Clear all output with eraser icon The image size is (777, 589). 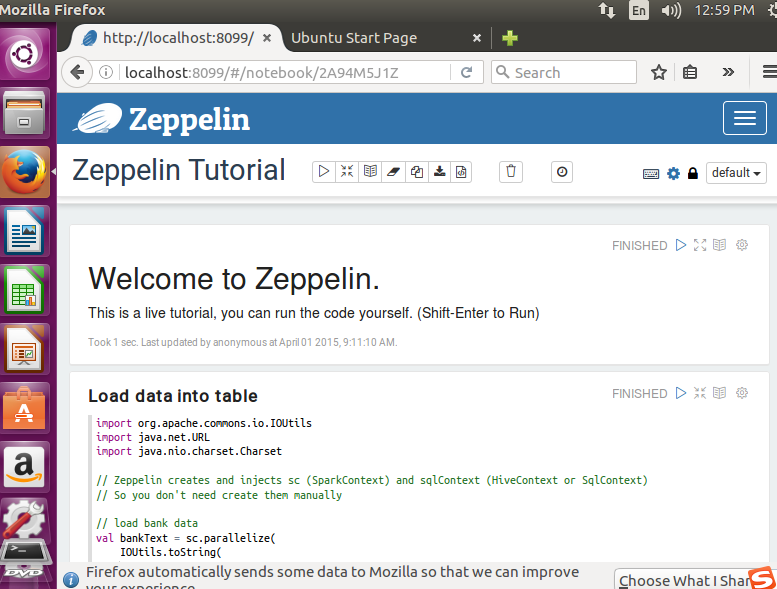coord(393,172)
